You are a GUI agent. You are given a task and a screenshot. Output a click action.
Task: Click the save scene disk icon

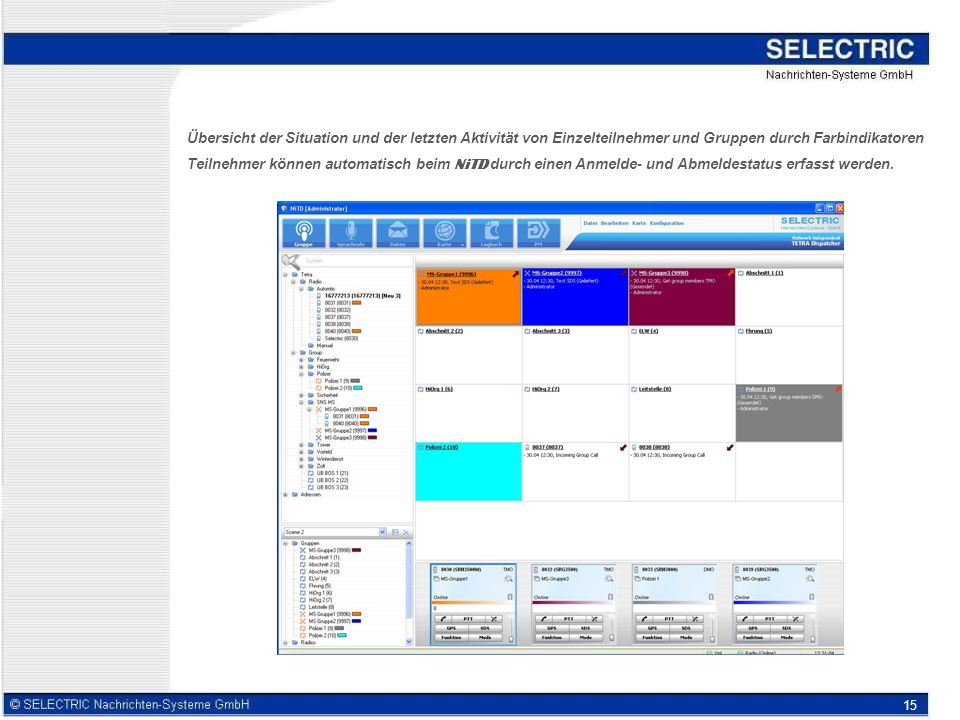click(395, 532)
